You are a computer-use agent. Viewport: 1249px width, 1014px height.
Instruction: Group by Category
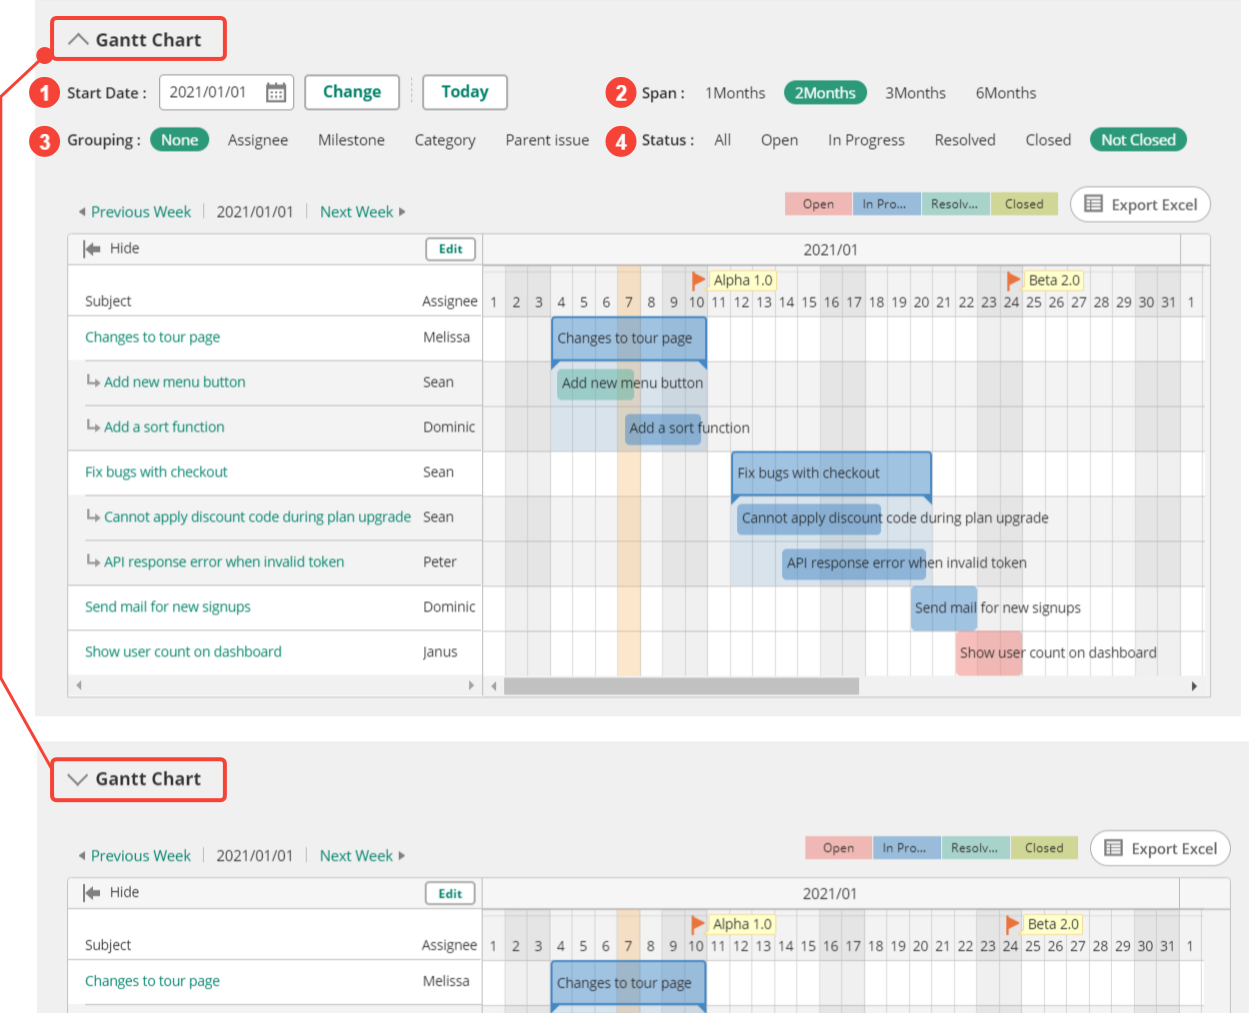coord(445,140)
